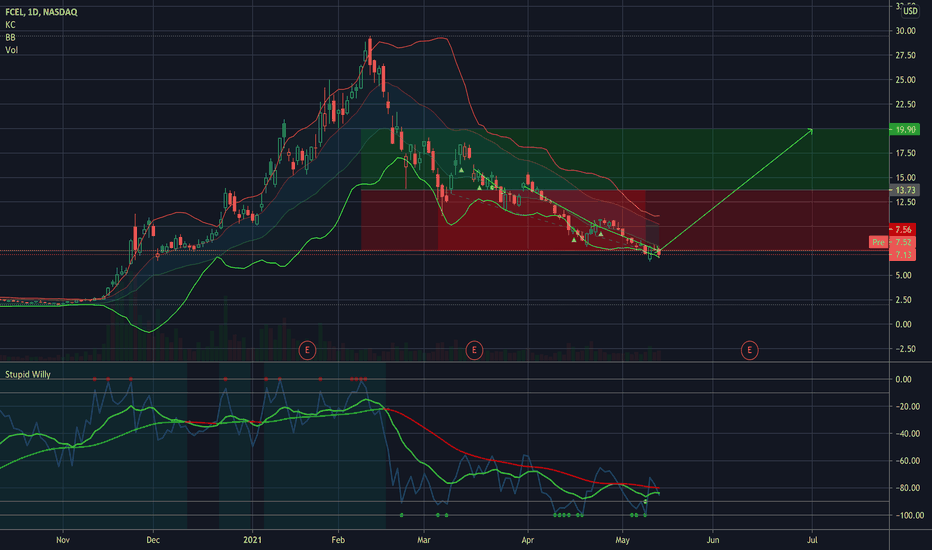Viewport: 932px width, 550px height.
Task: Click the 12.50 price scale value
Action: click(905, 202)
